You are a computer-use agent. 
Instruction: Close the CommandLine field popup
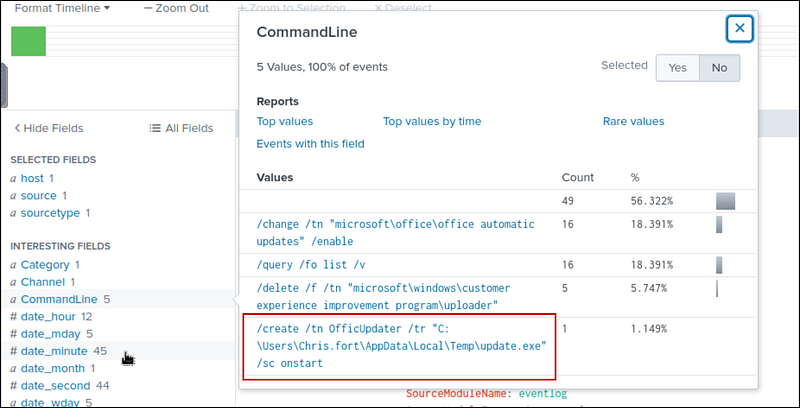pyautogui.click(x=739, y=29)
